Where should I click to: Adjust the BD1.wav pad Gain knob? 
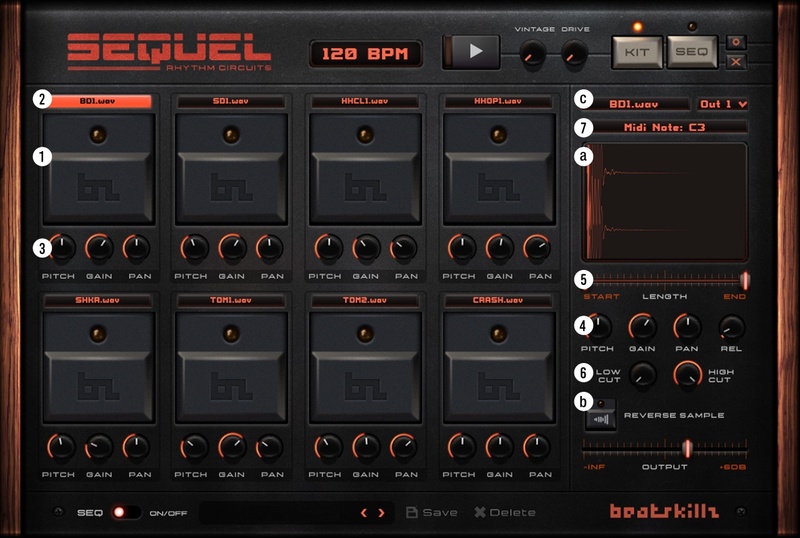(x=99, y=248)
